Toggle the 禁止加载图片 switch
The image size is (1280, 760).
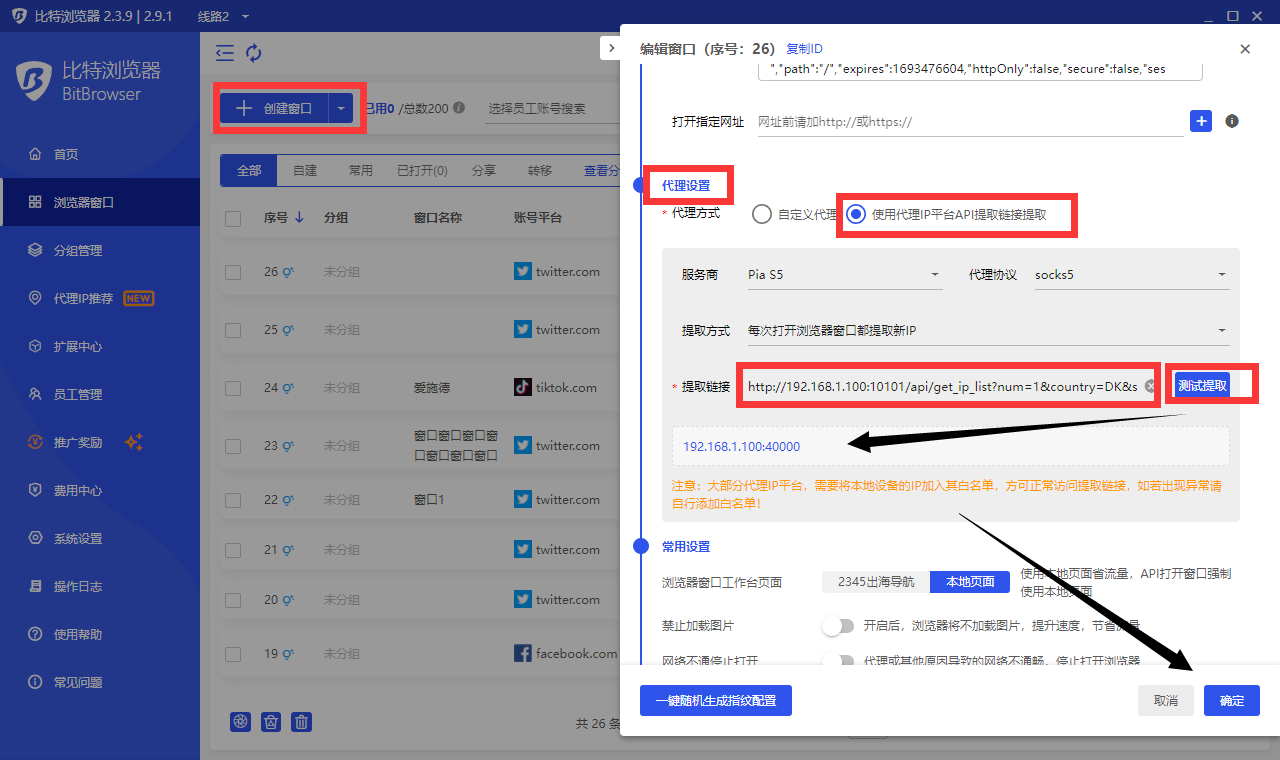(838, 626)
